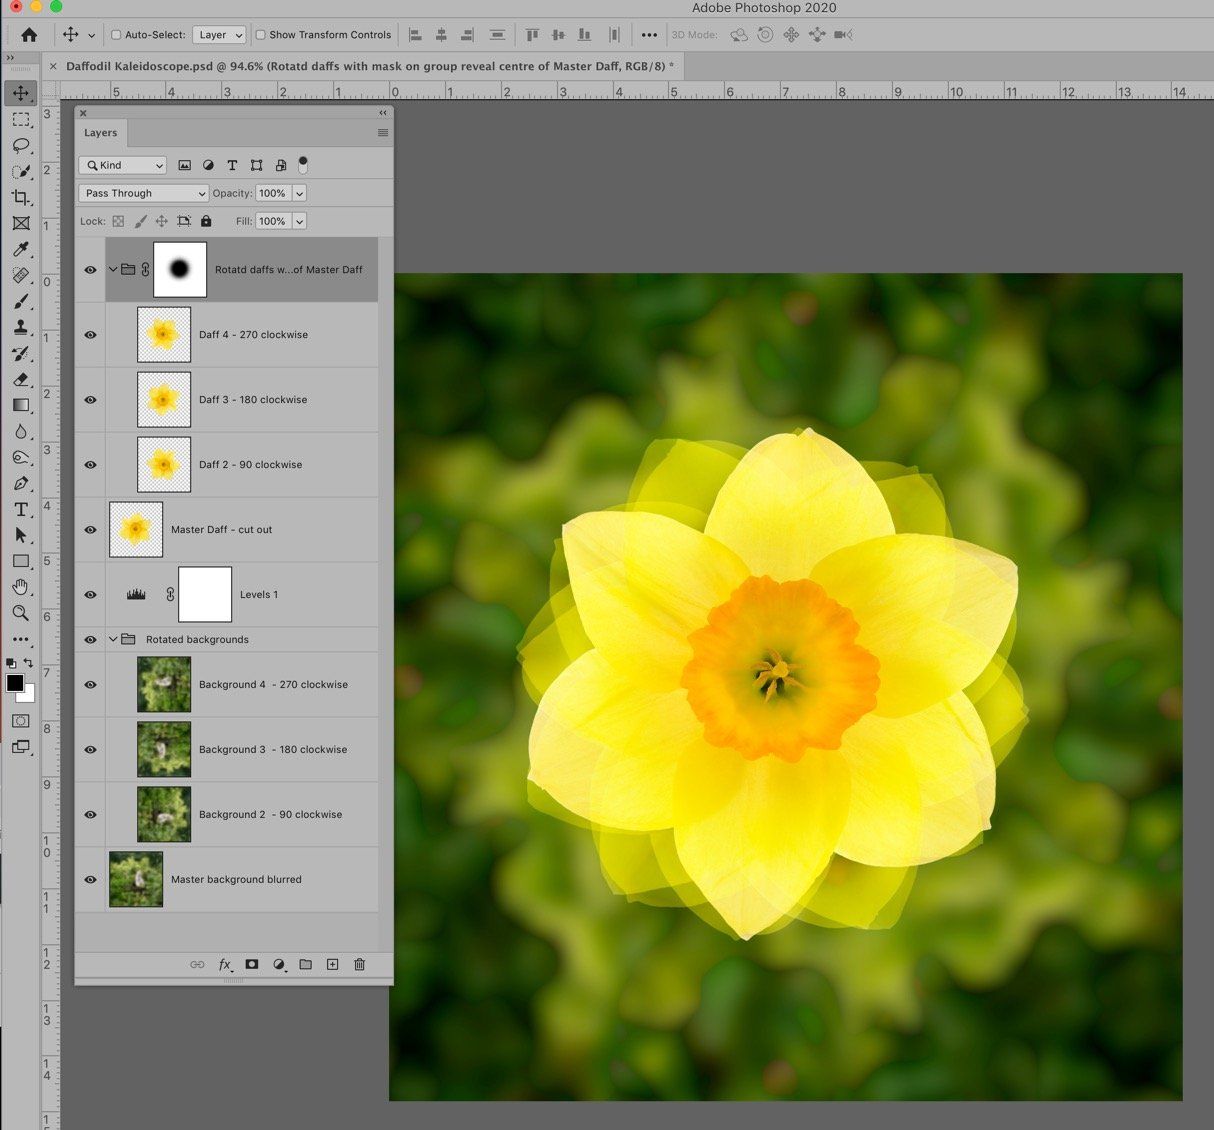Select the Horizontal Type tool

[20, 509]
